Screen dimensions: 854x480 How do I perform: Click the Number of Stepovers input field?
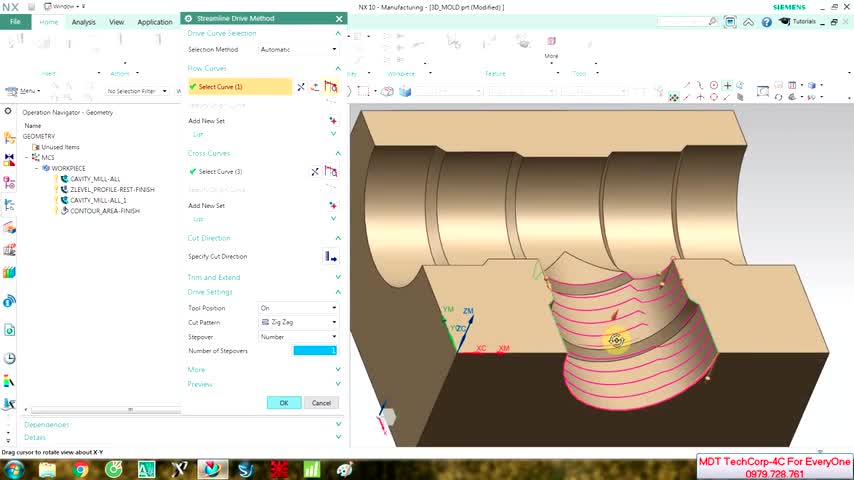pyautogui.click(x=315, y=351)
